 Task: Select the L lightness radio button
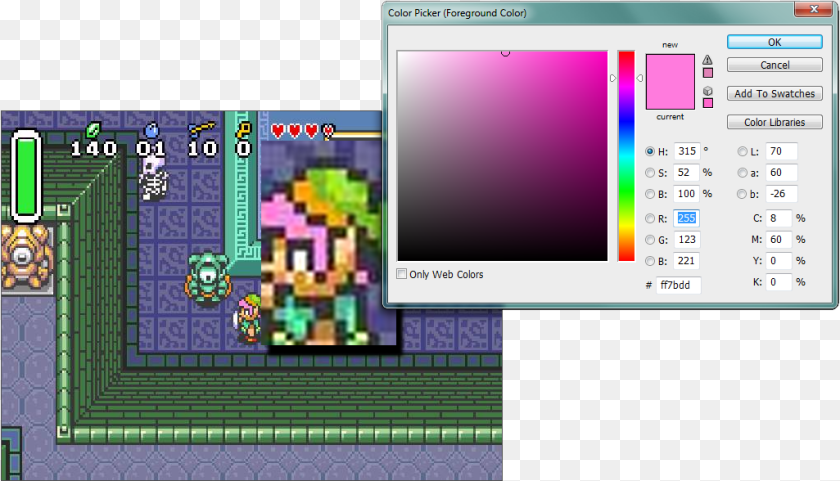tap(742, 152)
